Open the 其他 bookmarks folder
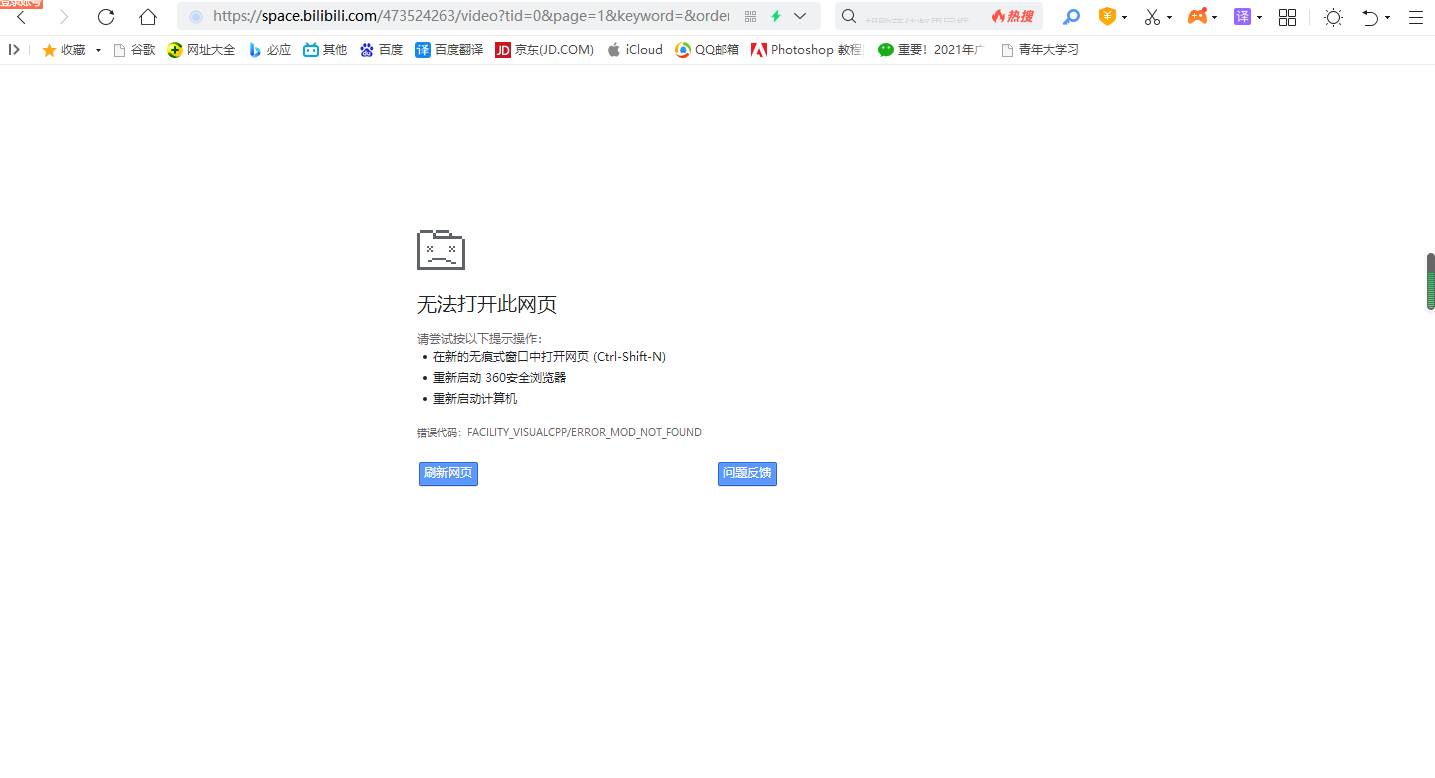Screen dimensions: 1435x778 point(325,49)
